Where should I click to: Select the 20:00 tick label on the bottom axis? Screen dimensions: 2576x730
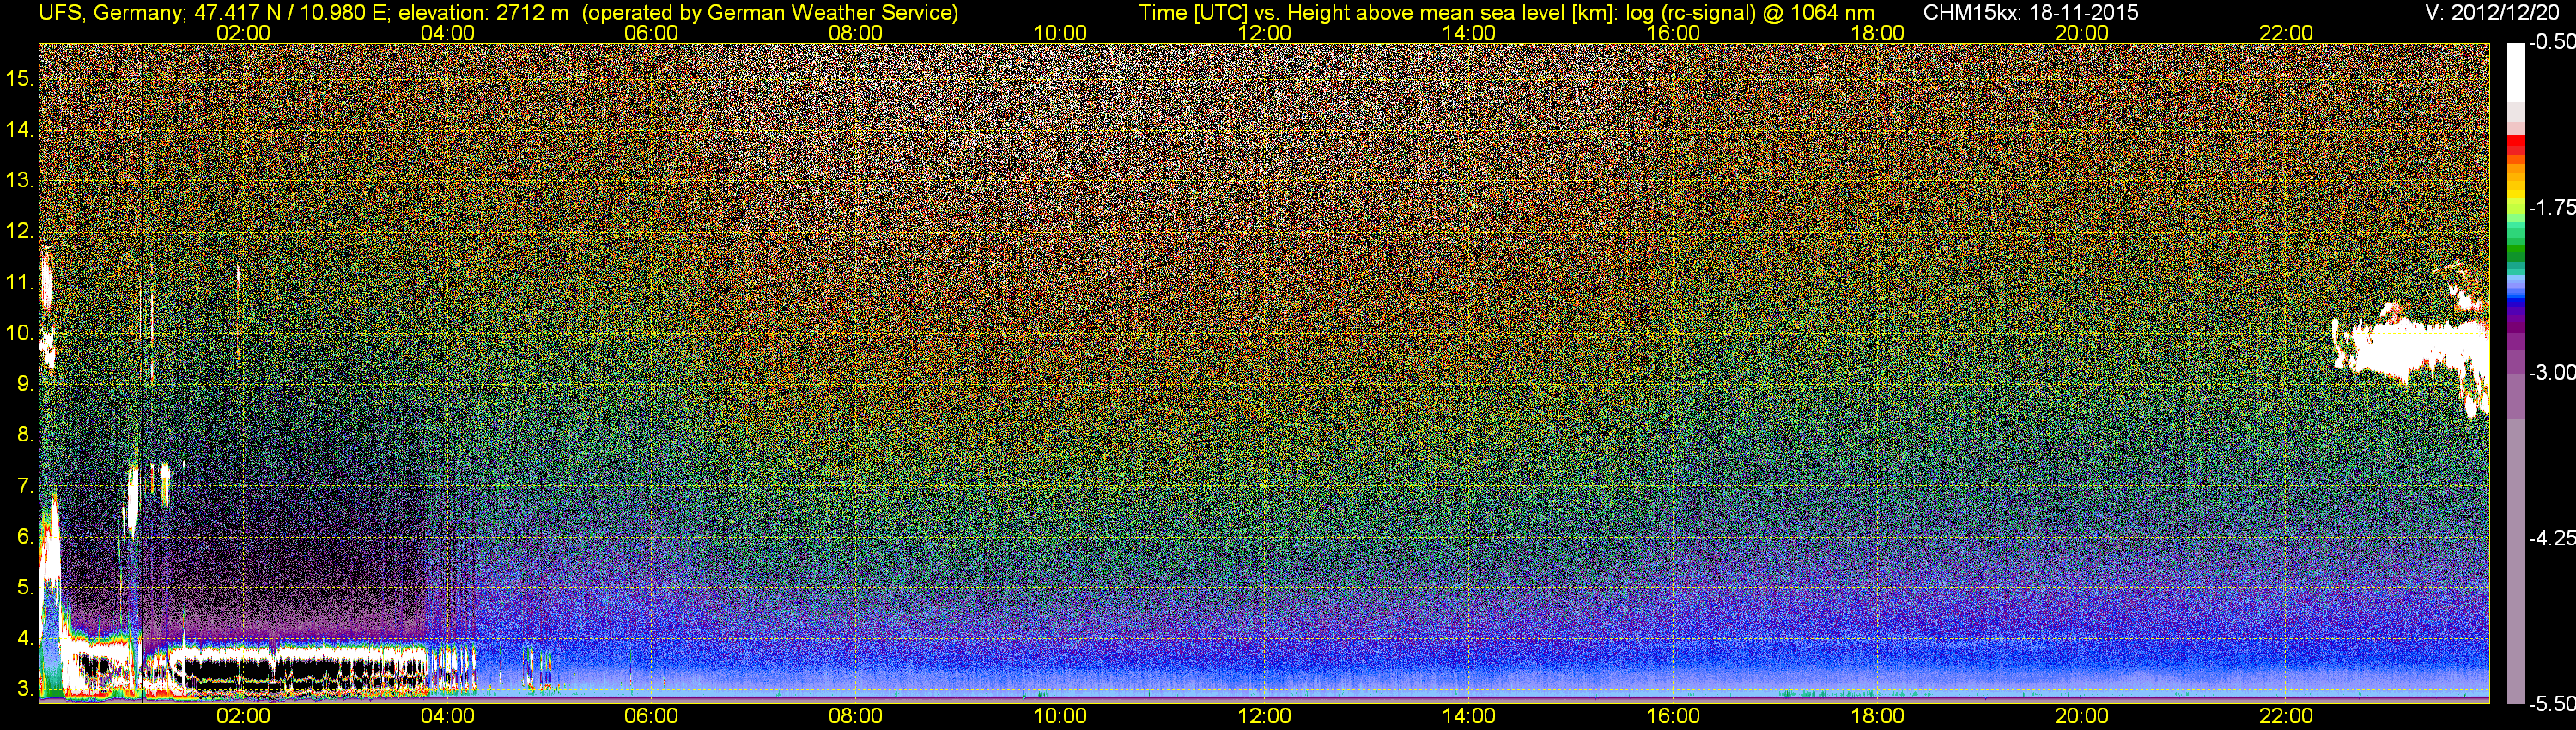tap(2081, 716)
